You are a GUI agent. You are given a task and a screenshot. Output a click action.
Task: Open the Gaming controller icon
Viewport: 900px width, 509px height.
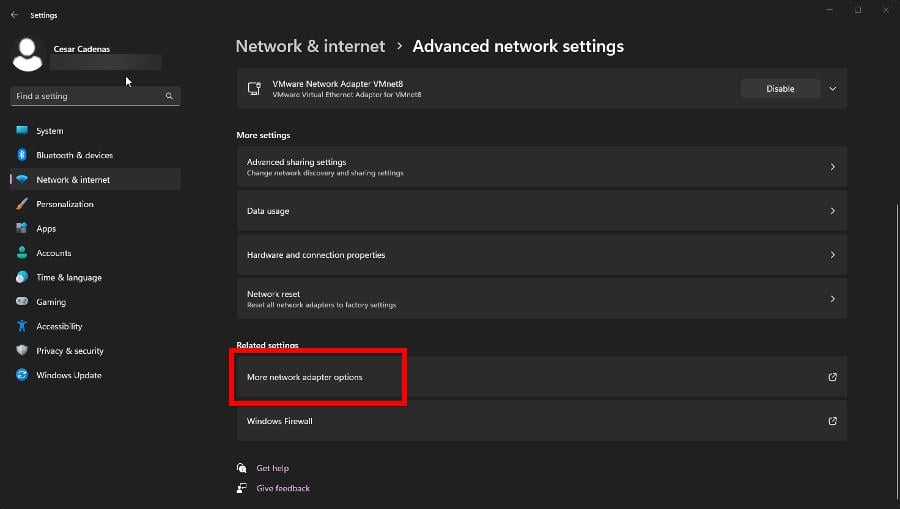pos(22,302)
